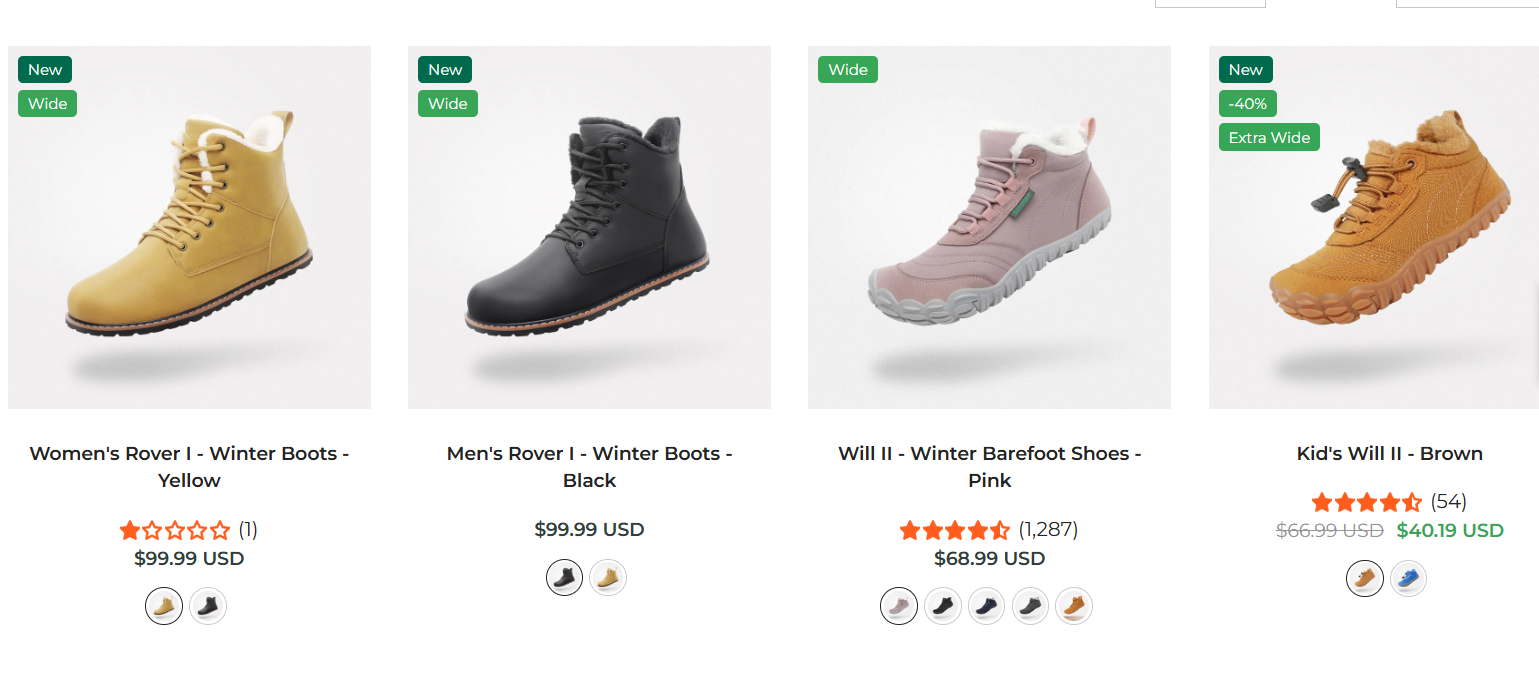Select brown swatch under Kid's Will II
Screen dimensions: 1539x673
tap(1364, 577)
